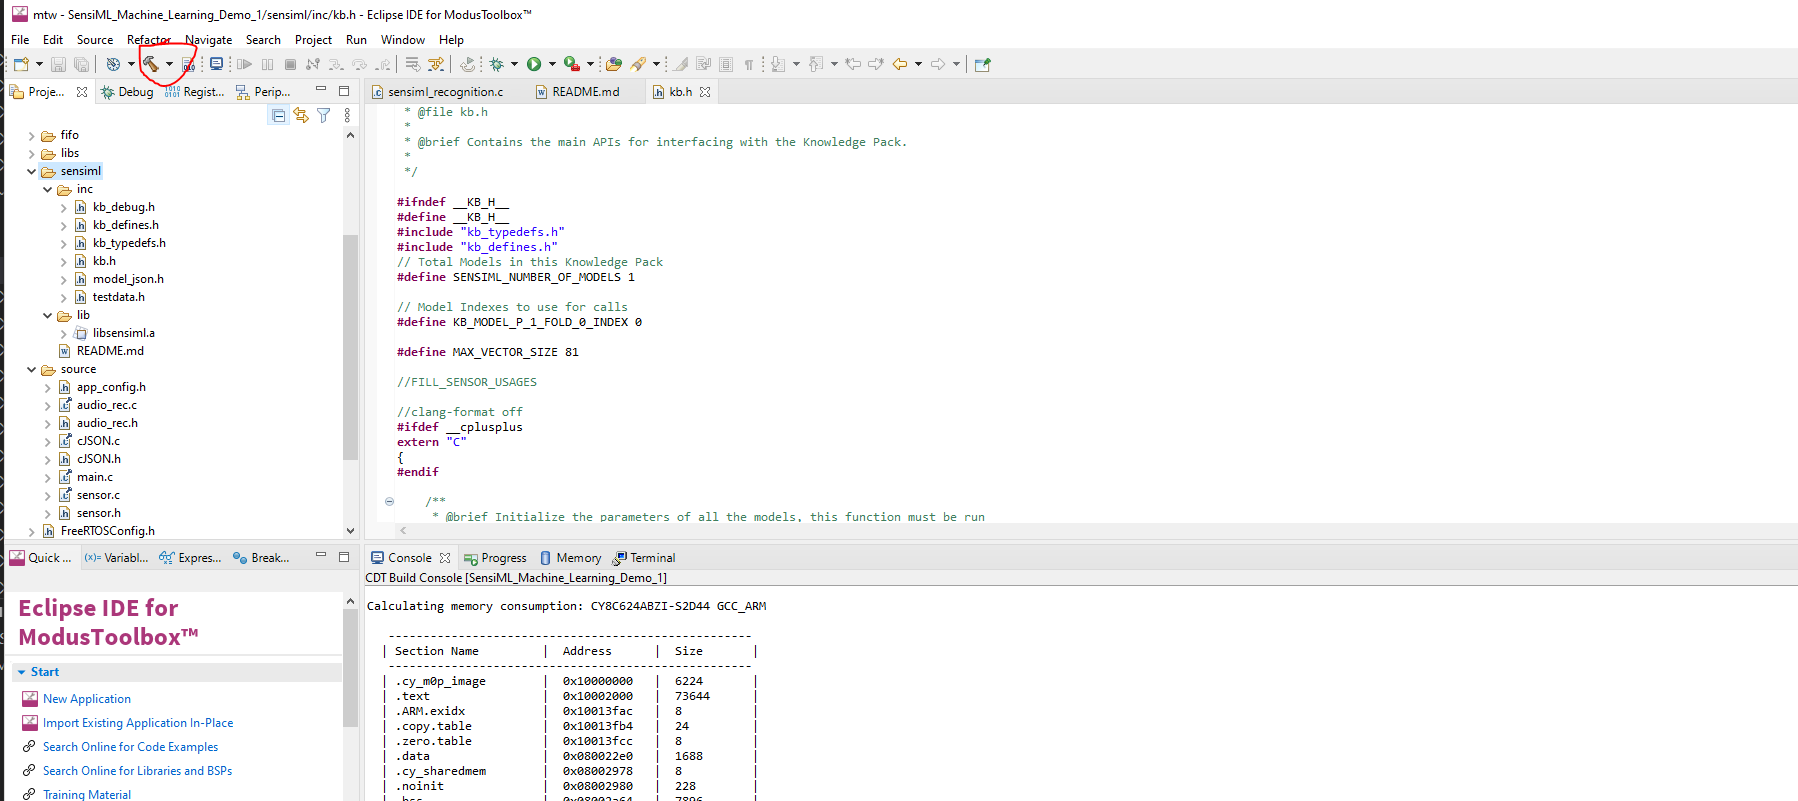Toggle the comment fold marker in editor

[389, 501]
